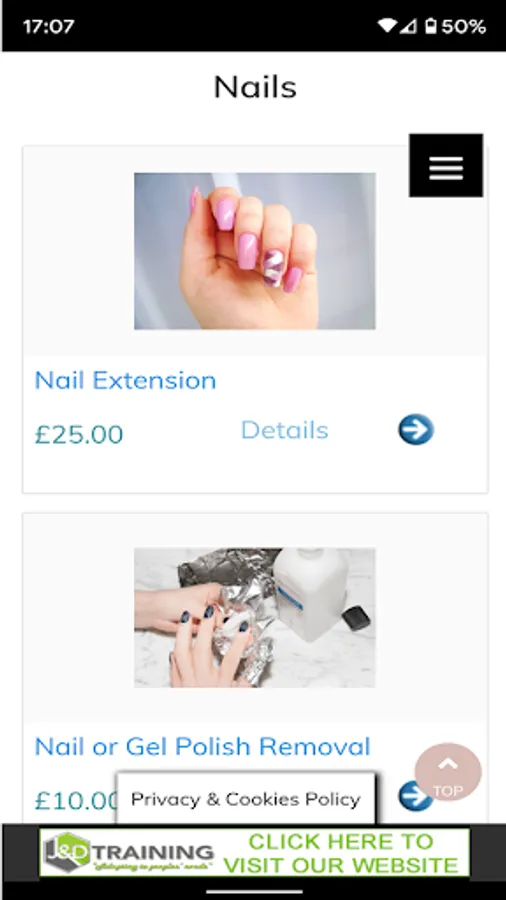The image size is (506, 900).
Task: Tap the £10.00 price text
Action: (76, 800)
